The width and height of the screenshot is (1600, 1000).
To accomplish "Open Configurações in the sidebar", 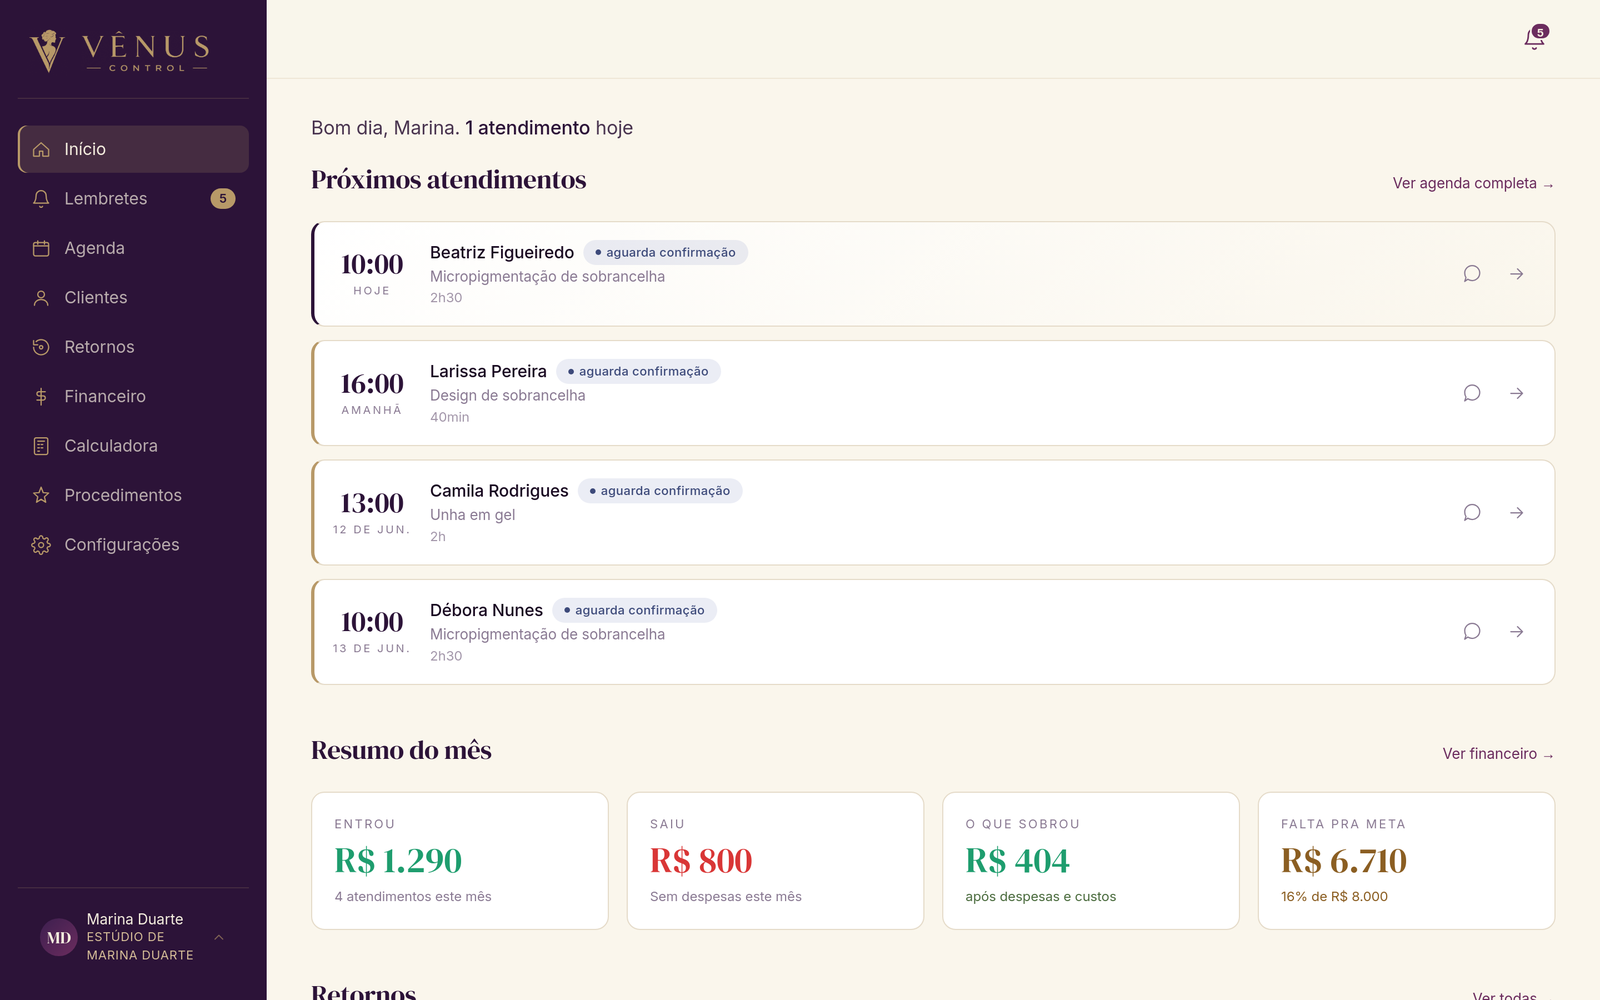I will point(133,545).
